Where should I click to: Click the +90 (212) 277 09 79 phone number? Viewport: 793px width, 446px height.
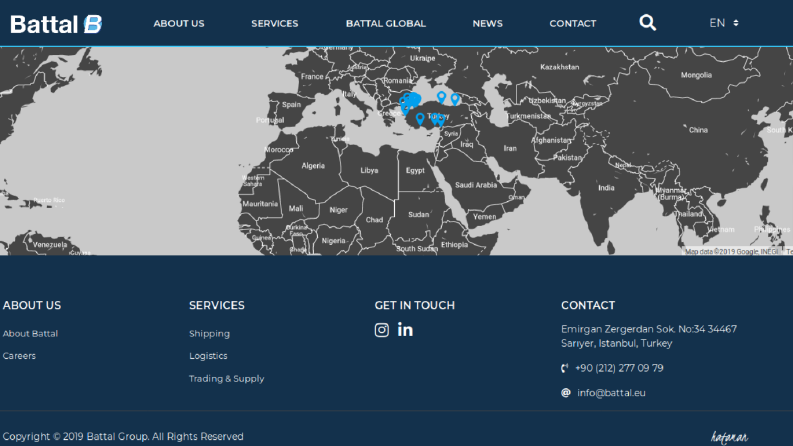(x=620, y=368)
